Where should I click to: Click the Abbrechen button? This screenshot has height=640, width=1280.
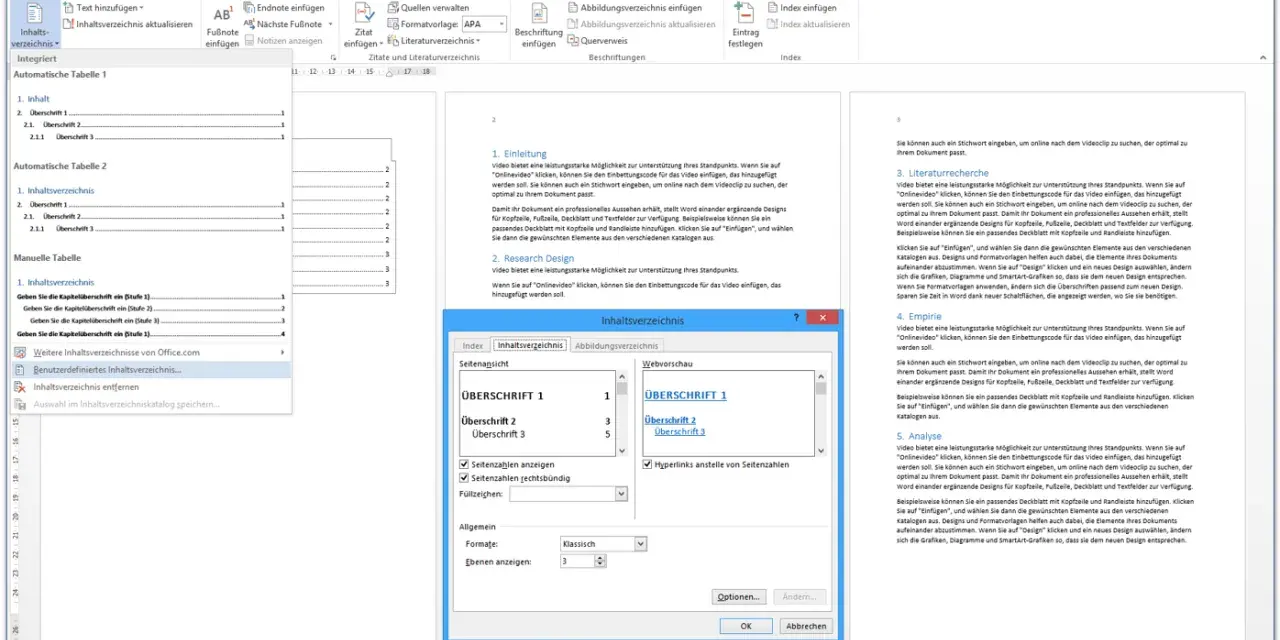point(806,626)
